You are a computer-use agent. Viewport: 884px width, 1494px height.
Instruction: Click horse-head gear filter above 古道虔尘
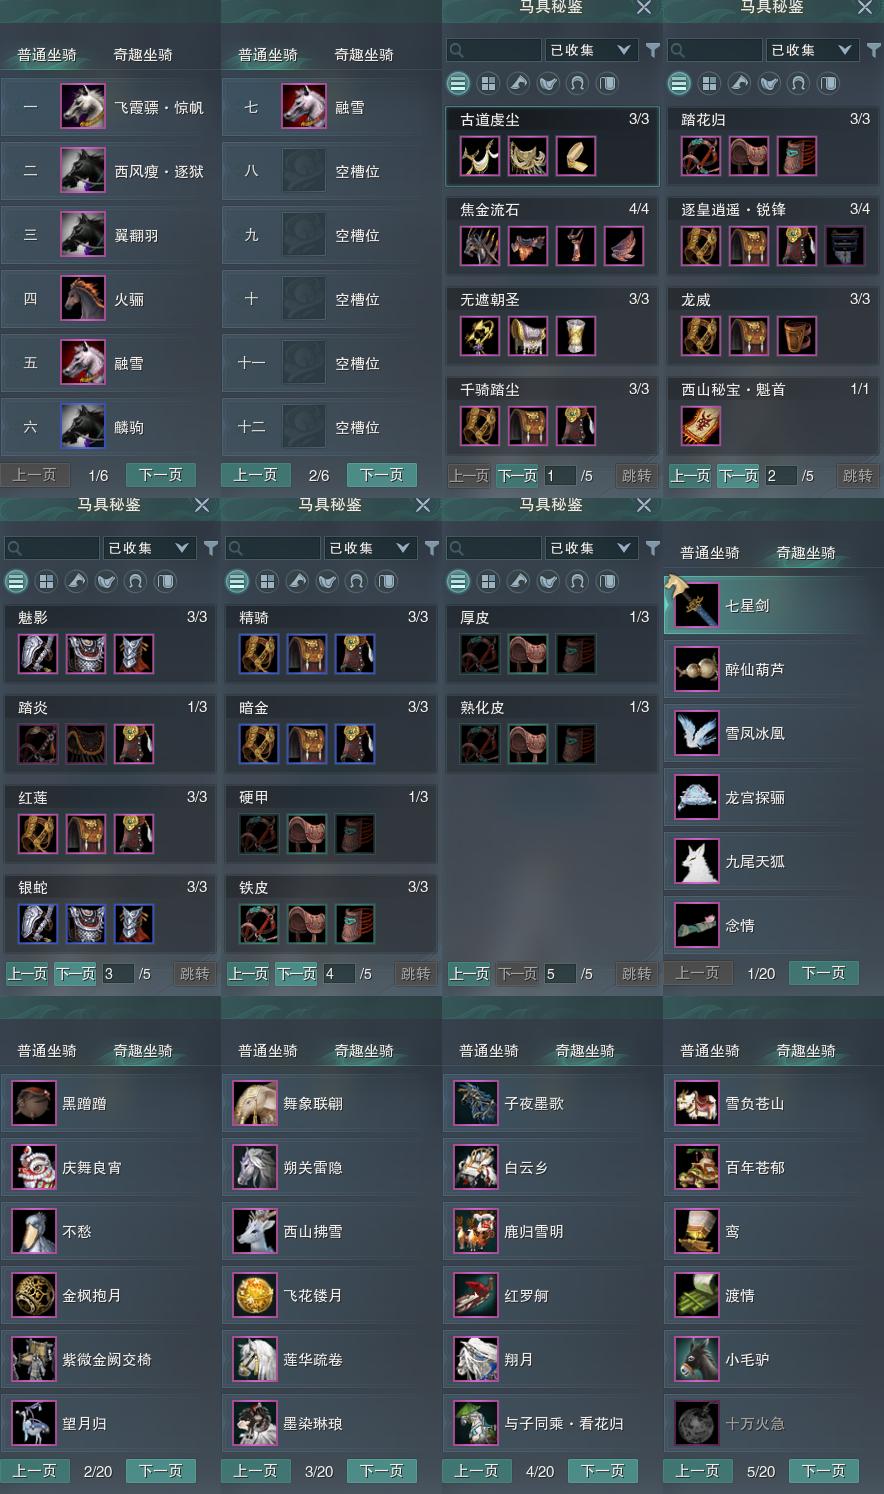click(518, 83)
